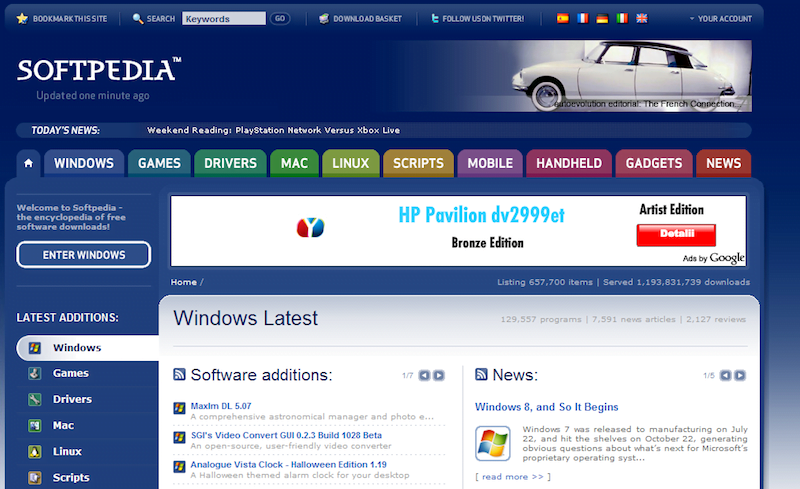Click the Softpedia logo
800x489 pixels.
tap(99, 70)
